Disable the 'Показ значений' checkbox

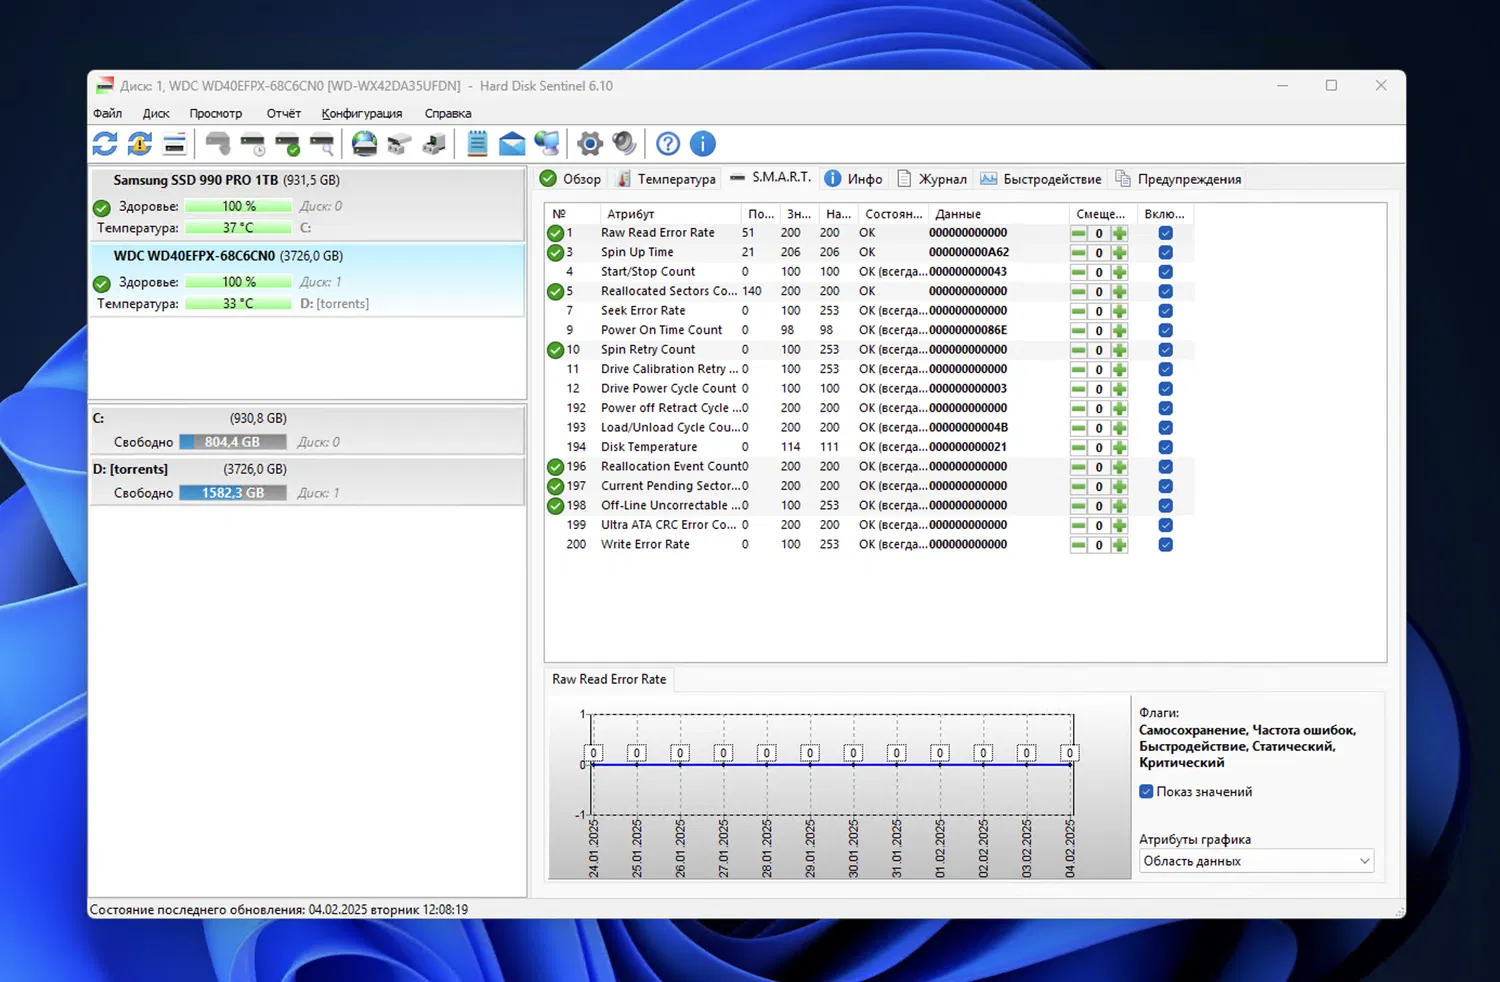pyautogui.click(x=1146, y=792)
